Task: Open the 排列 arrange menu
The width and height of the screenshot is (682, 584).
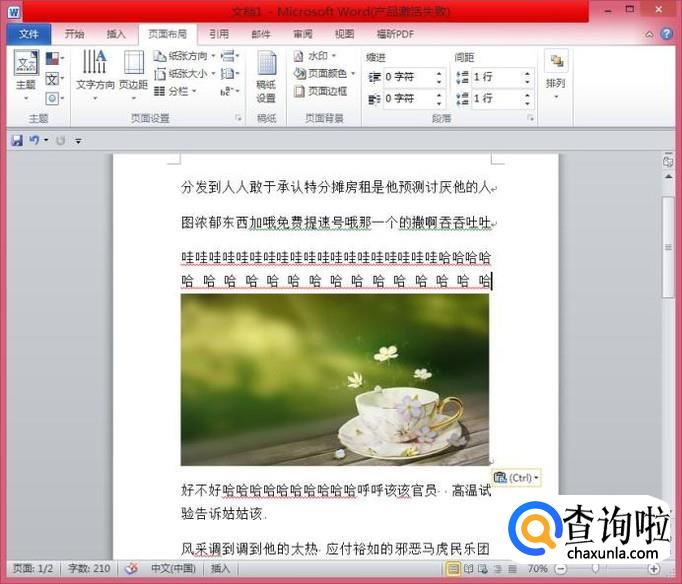Action: point(556,75)
